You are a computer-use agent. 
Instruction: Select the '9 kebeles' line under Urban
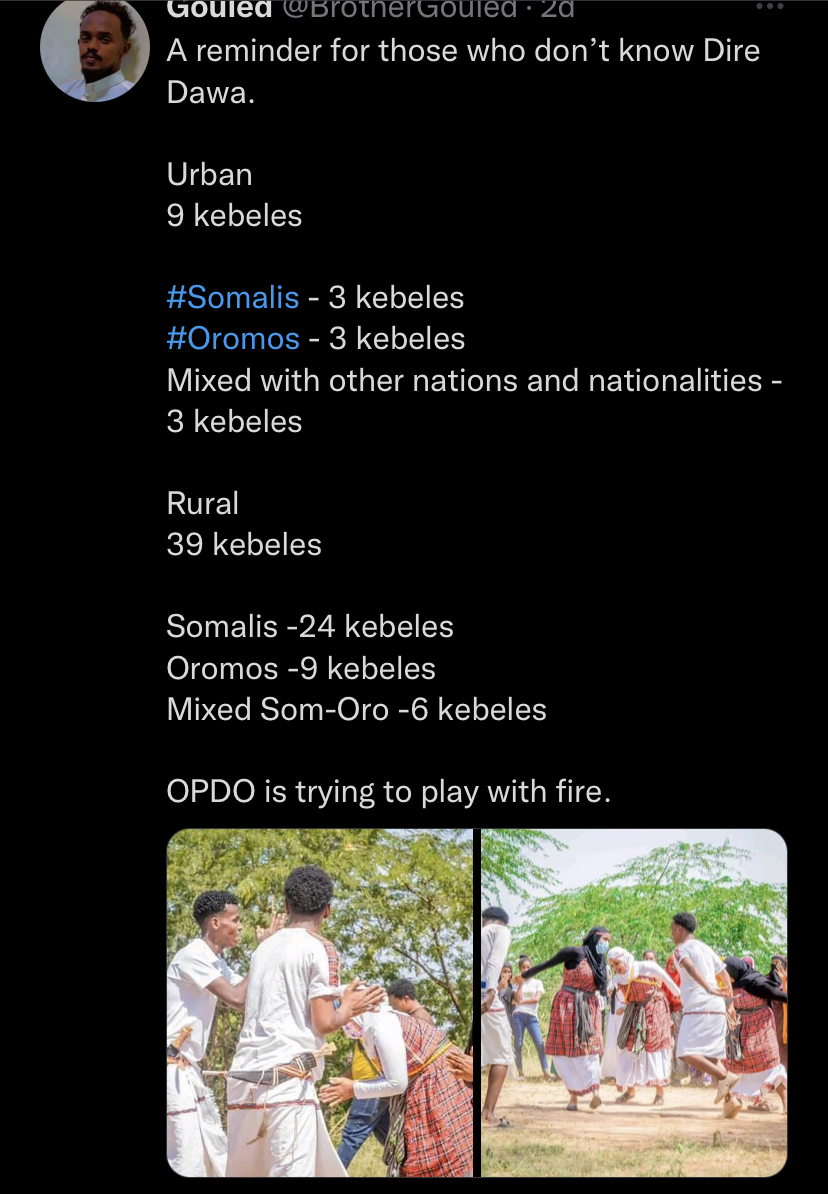click(x=234, y=215)
